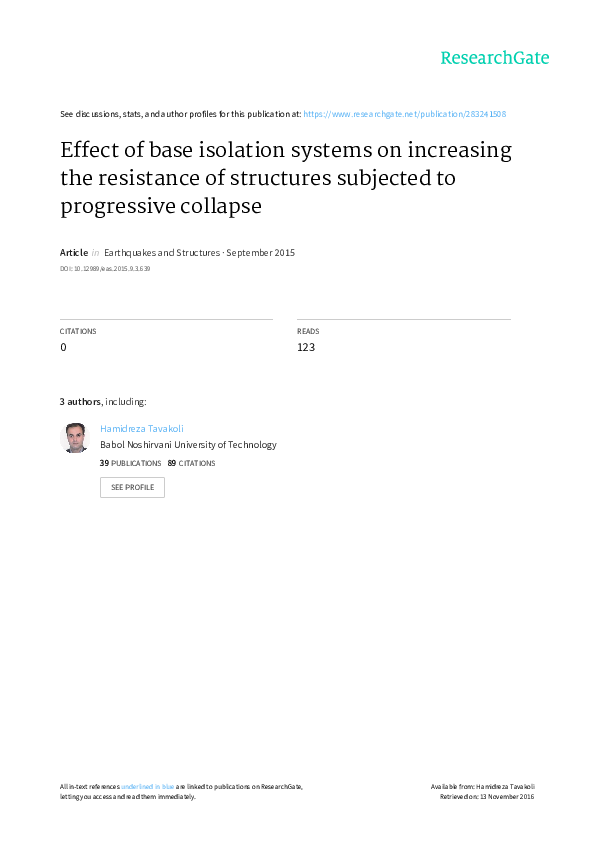This screenshot has height=842, width=595.
Task: Click Babol Noshirvani University of Technology
Action: [188, 445]
